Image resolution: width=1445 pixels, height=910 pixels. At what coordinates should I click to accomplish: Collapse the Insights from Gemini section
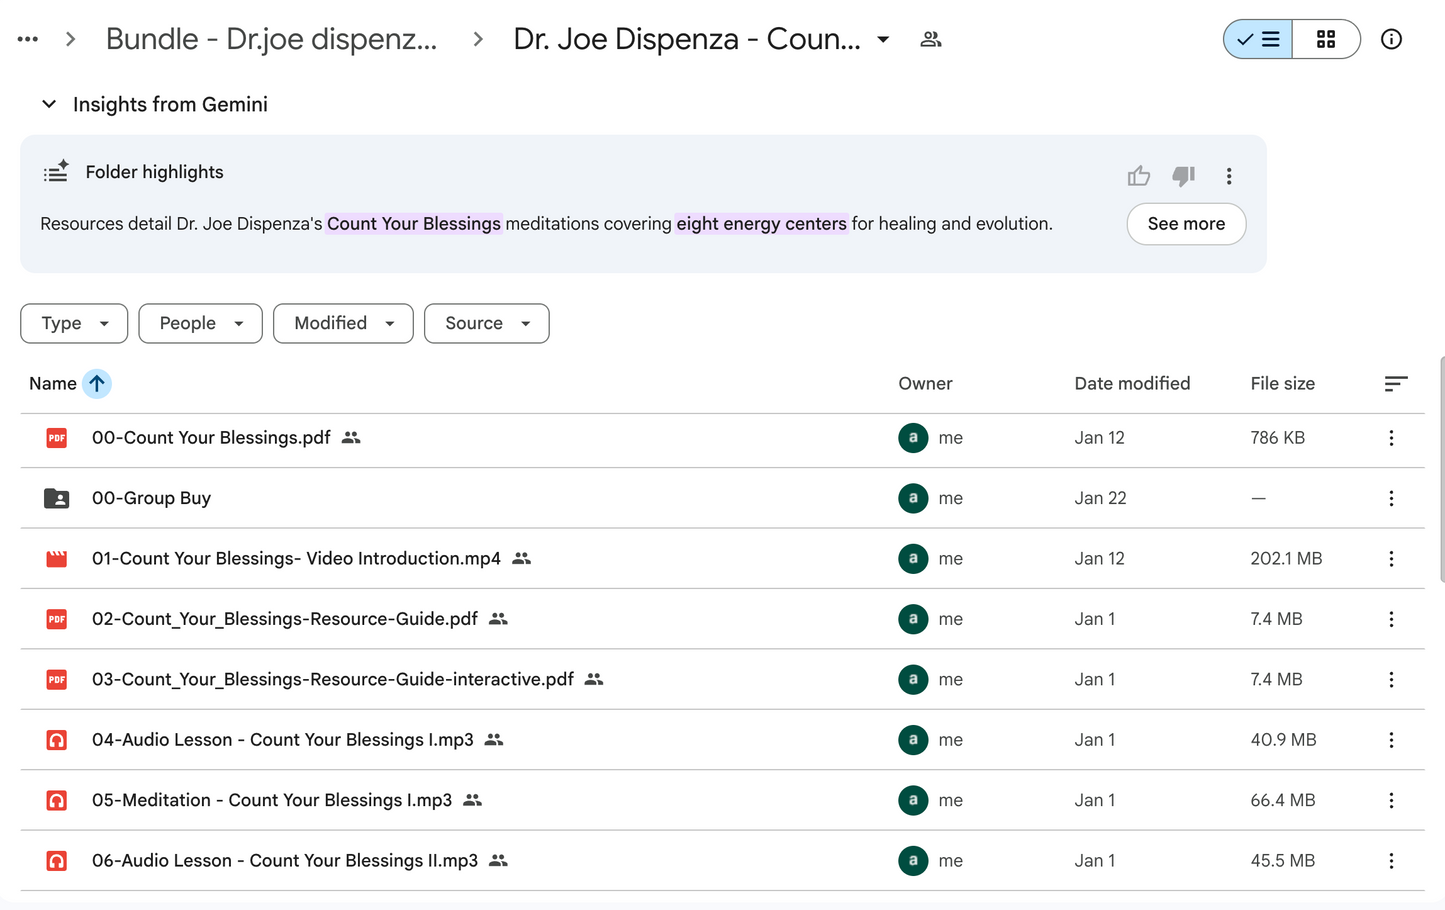(x=48, y=104)
